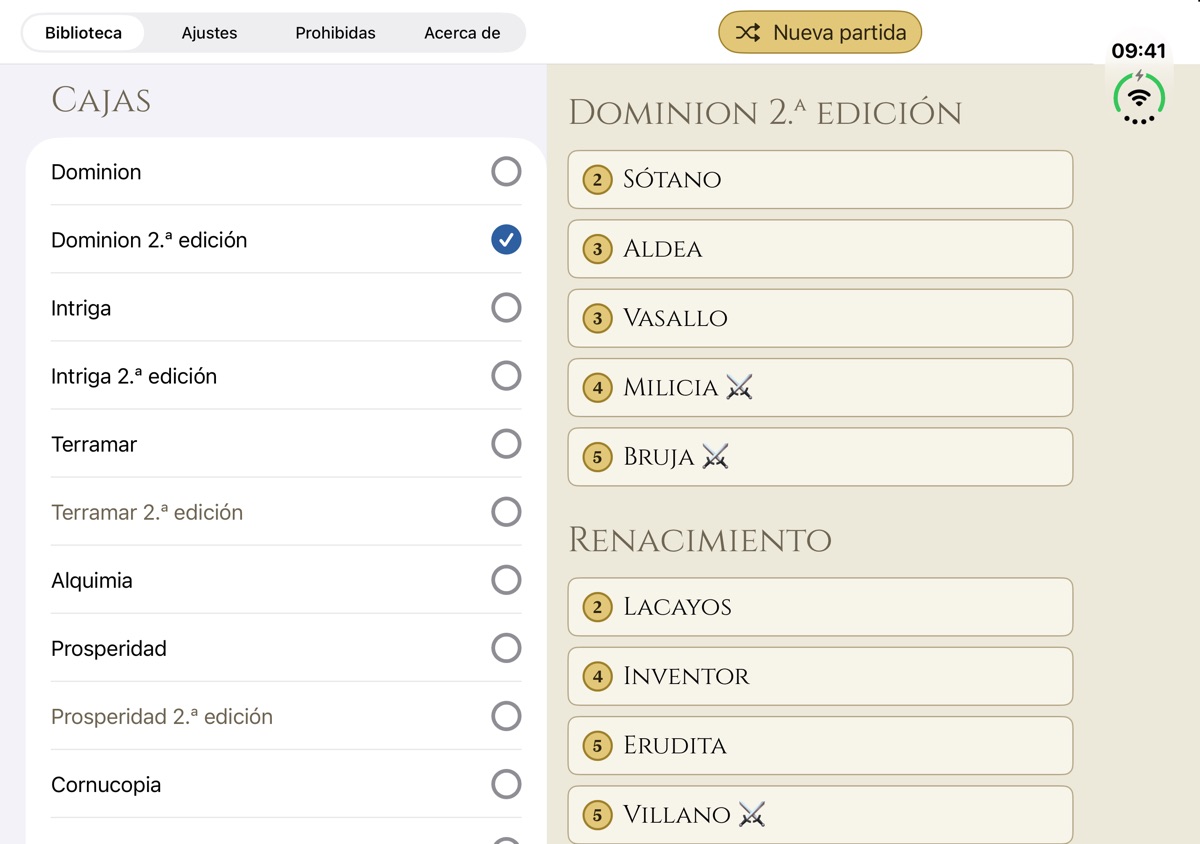The image size is (1200, 844).
Task: Click the cost 2 coin on Lacayos
Action: click(x=598, y=607)
